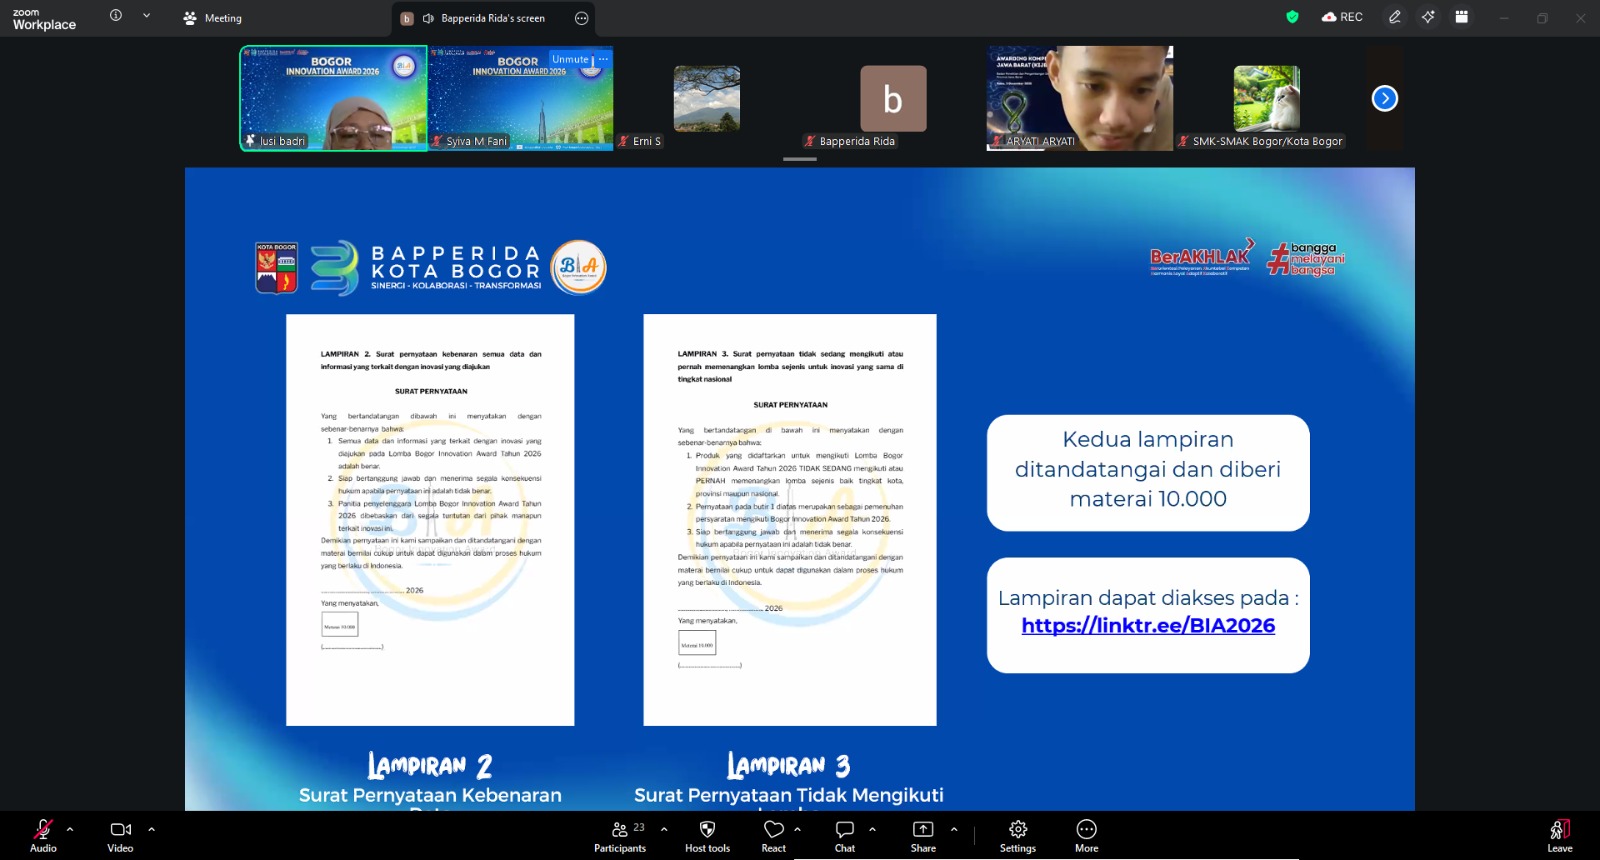The image size is (1600, 860).
Task: Expand the Chat options caret
Action: pyautogui.click(x=872, y=829)
